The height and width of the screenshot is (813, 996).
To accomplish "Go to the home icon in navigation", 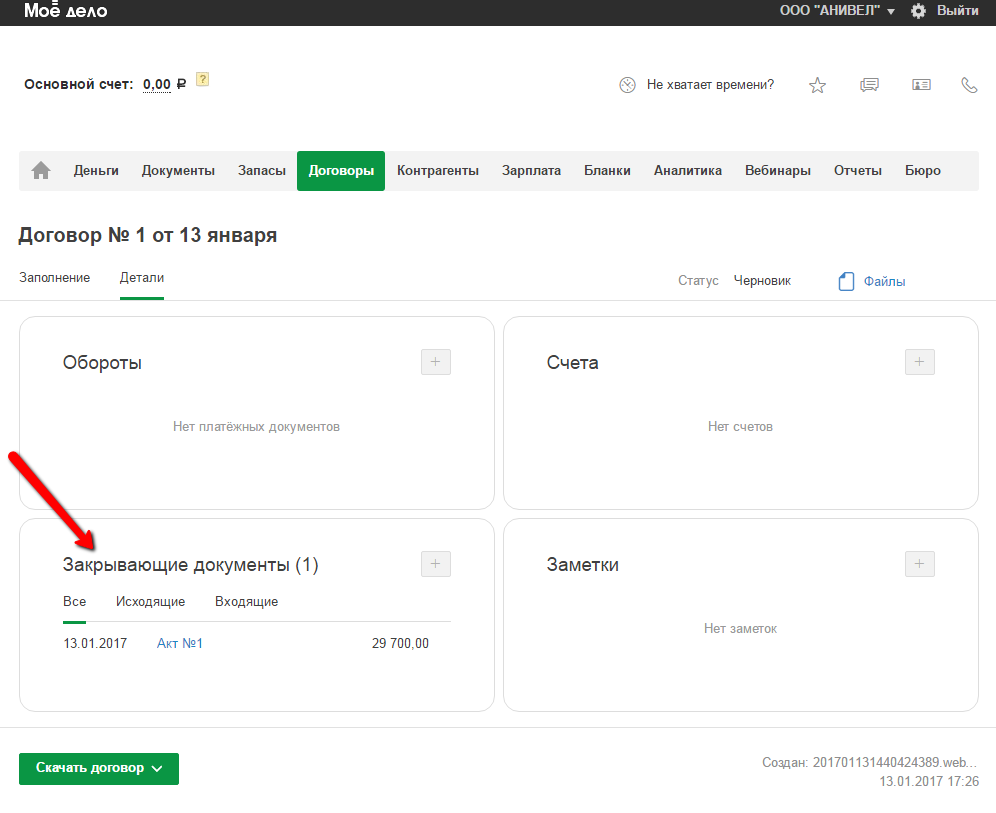I will point(41,171).
